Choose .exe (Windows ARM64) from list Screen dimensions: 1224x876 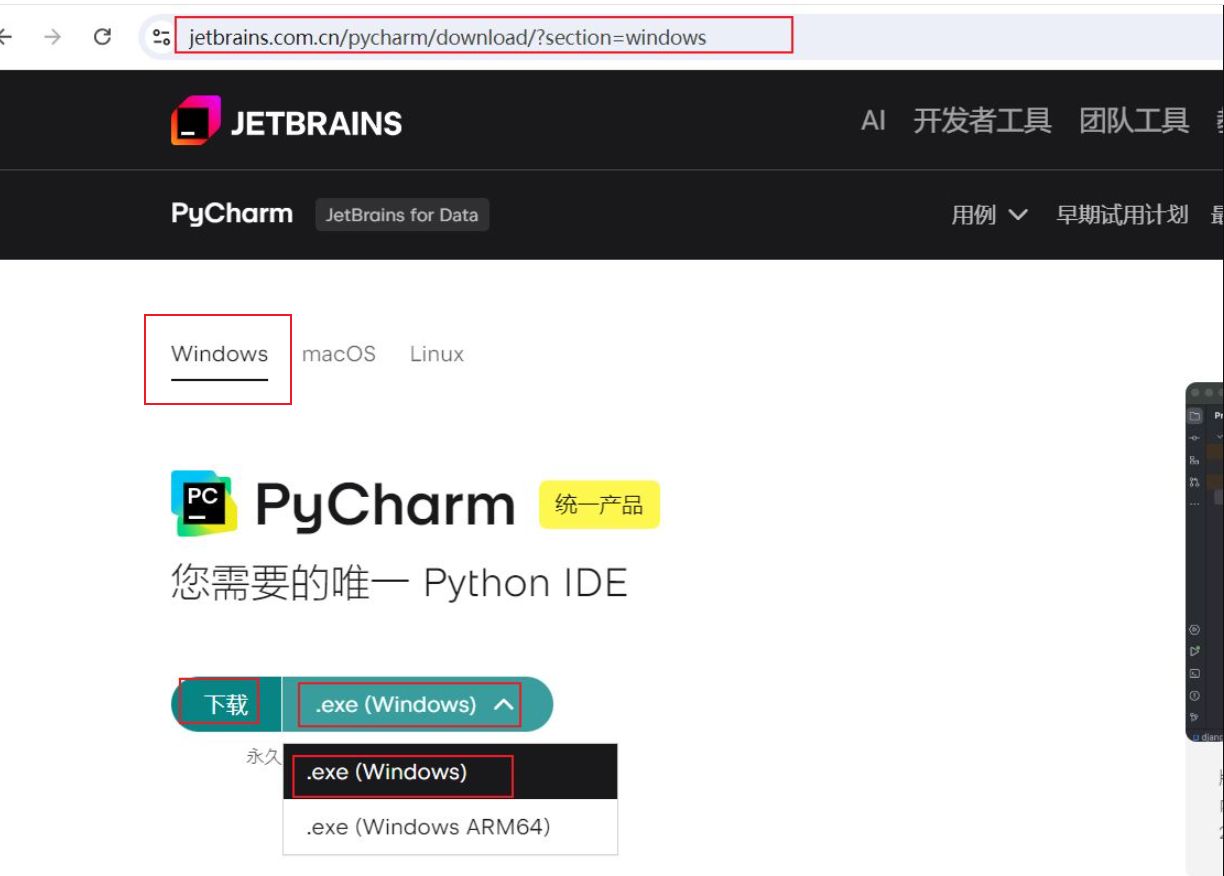tap(428, 827)
